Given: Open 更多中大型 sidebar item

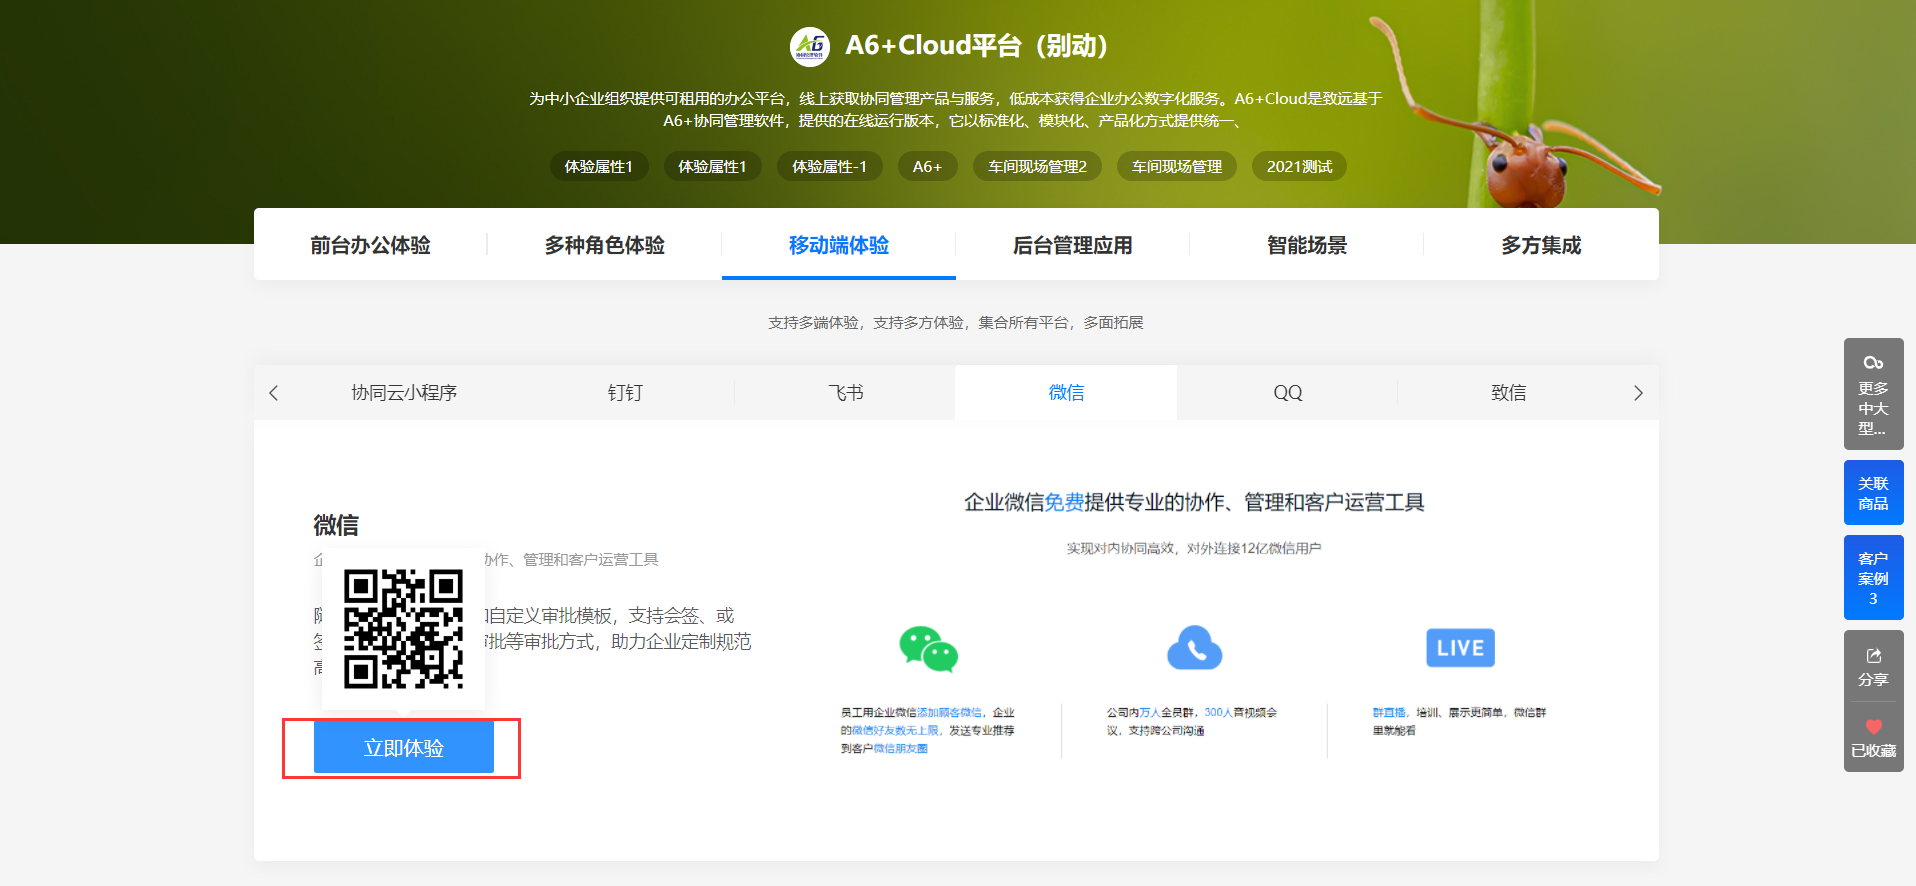Looking at the screenshot, I should pyautogui.click(x=1873, y=394).
